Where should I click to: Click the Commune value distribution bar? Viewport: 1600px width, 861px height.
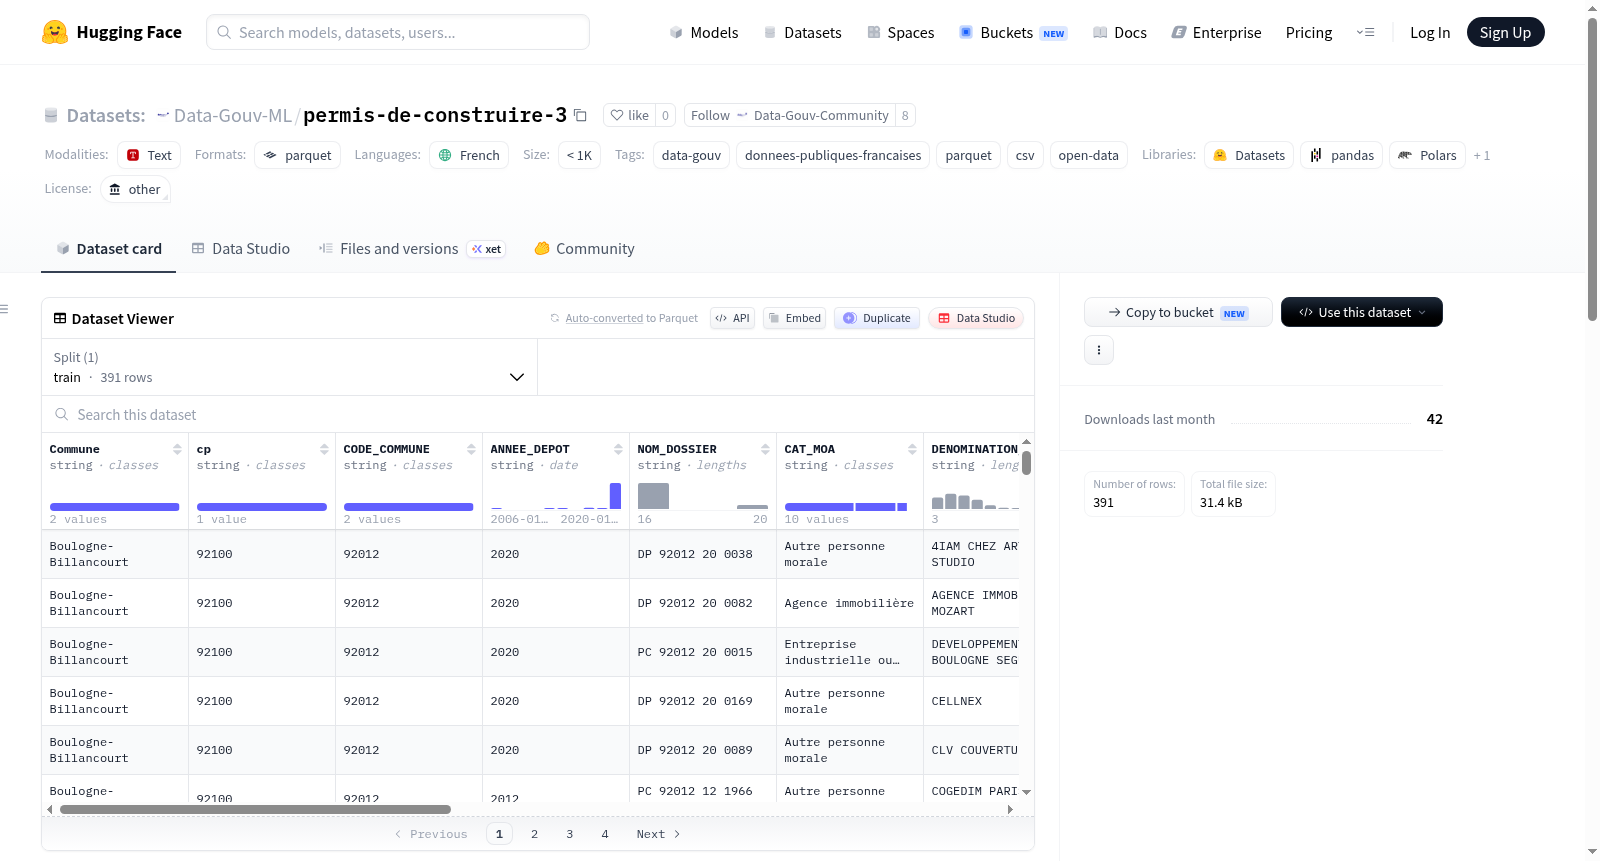pyautogui.click(x=114, y=507)
